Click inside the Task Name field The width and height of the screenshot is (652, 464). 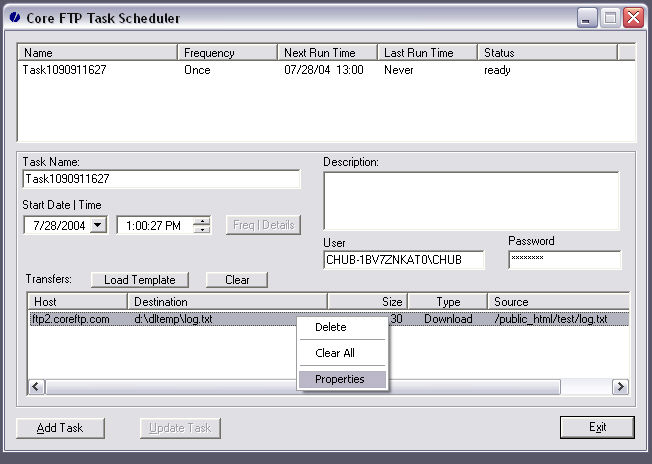coord(160,179)
